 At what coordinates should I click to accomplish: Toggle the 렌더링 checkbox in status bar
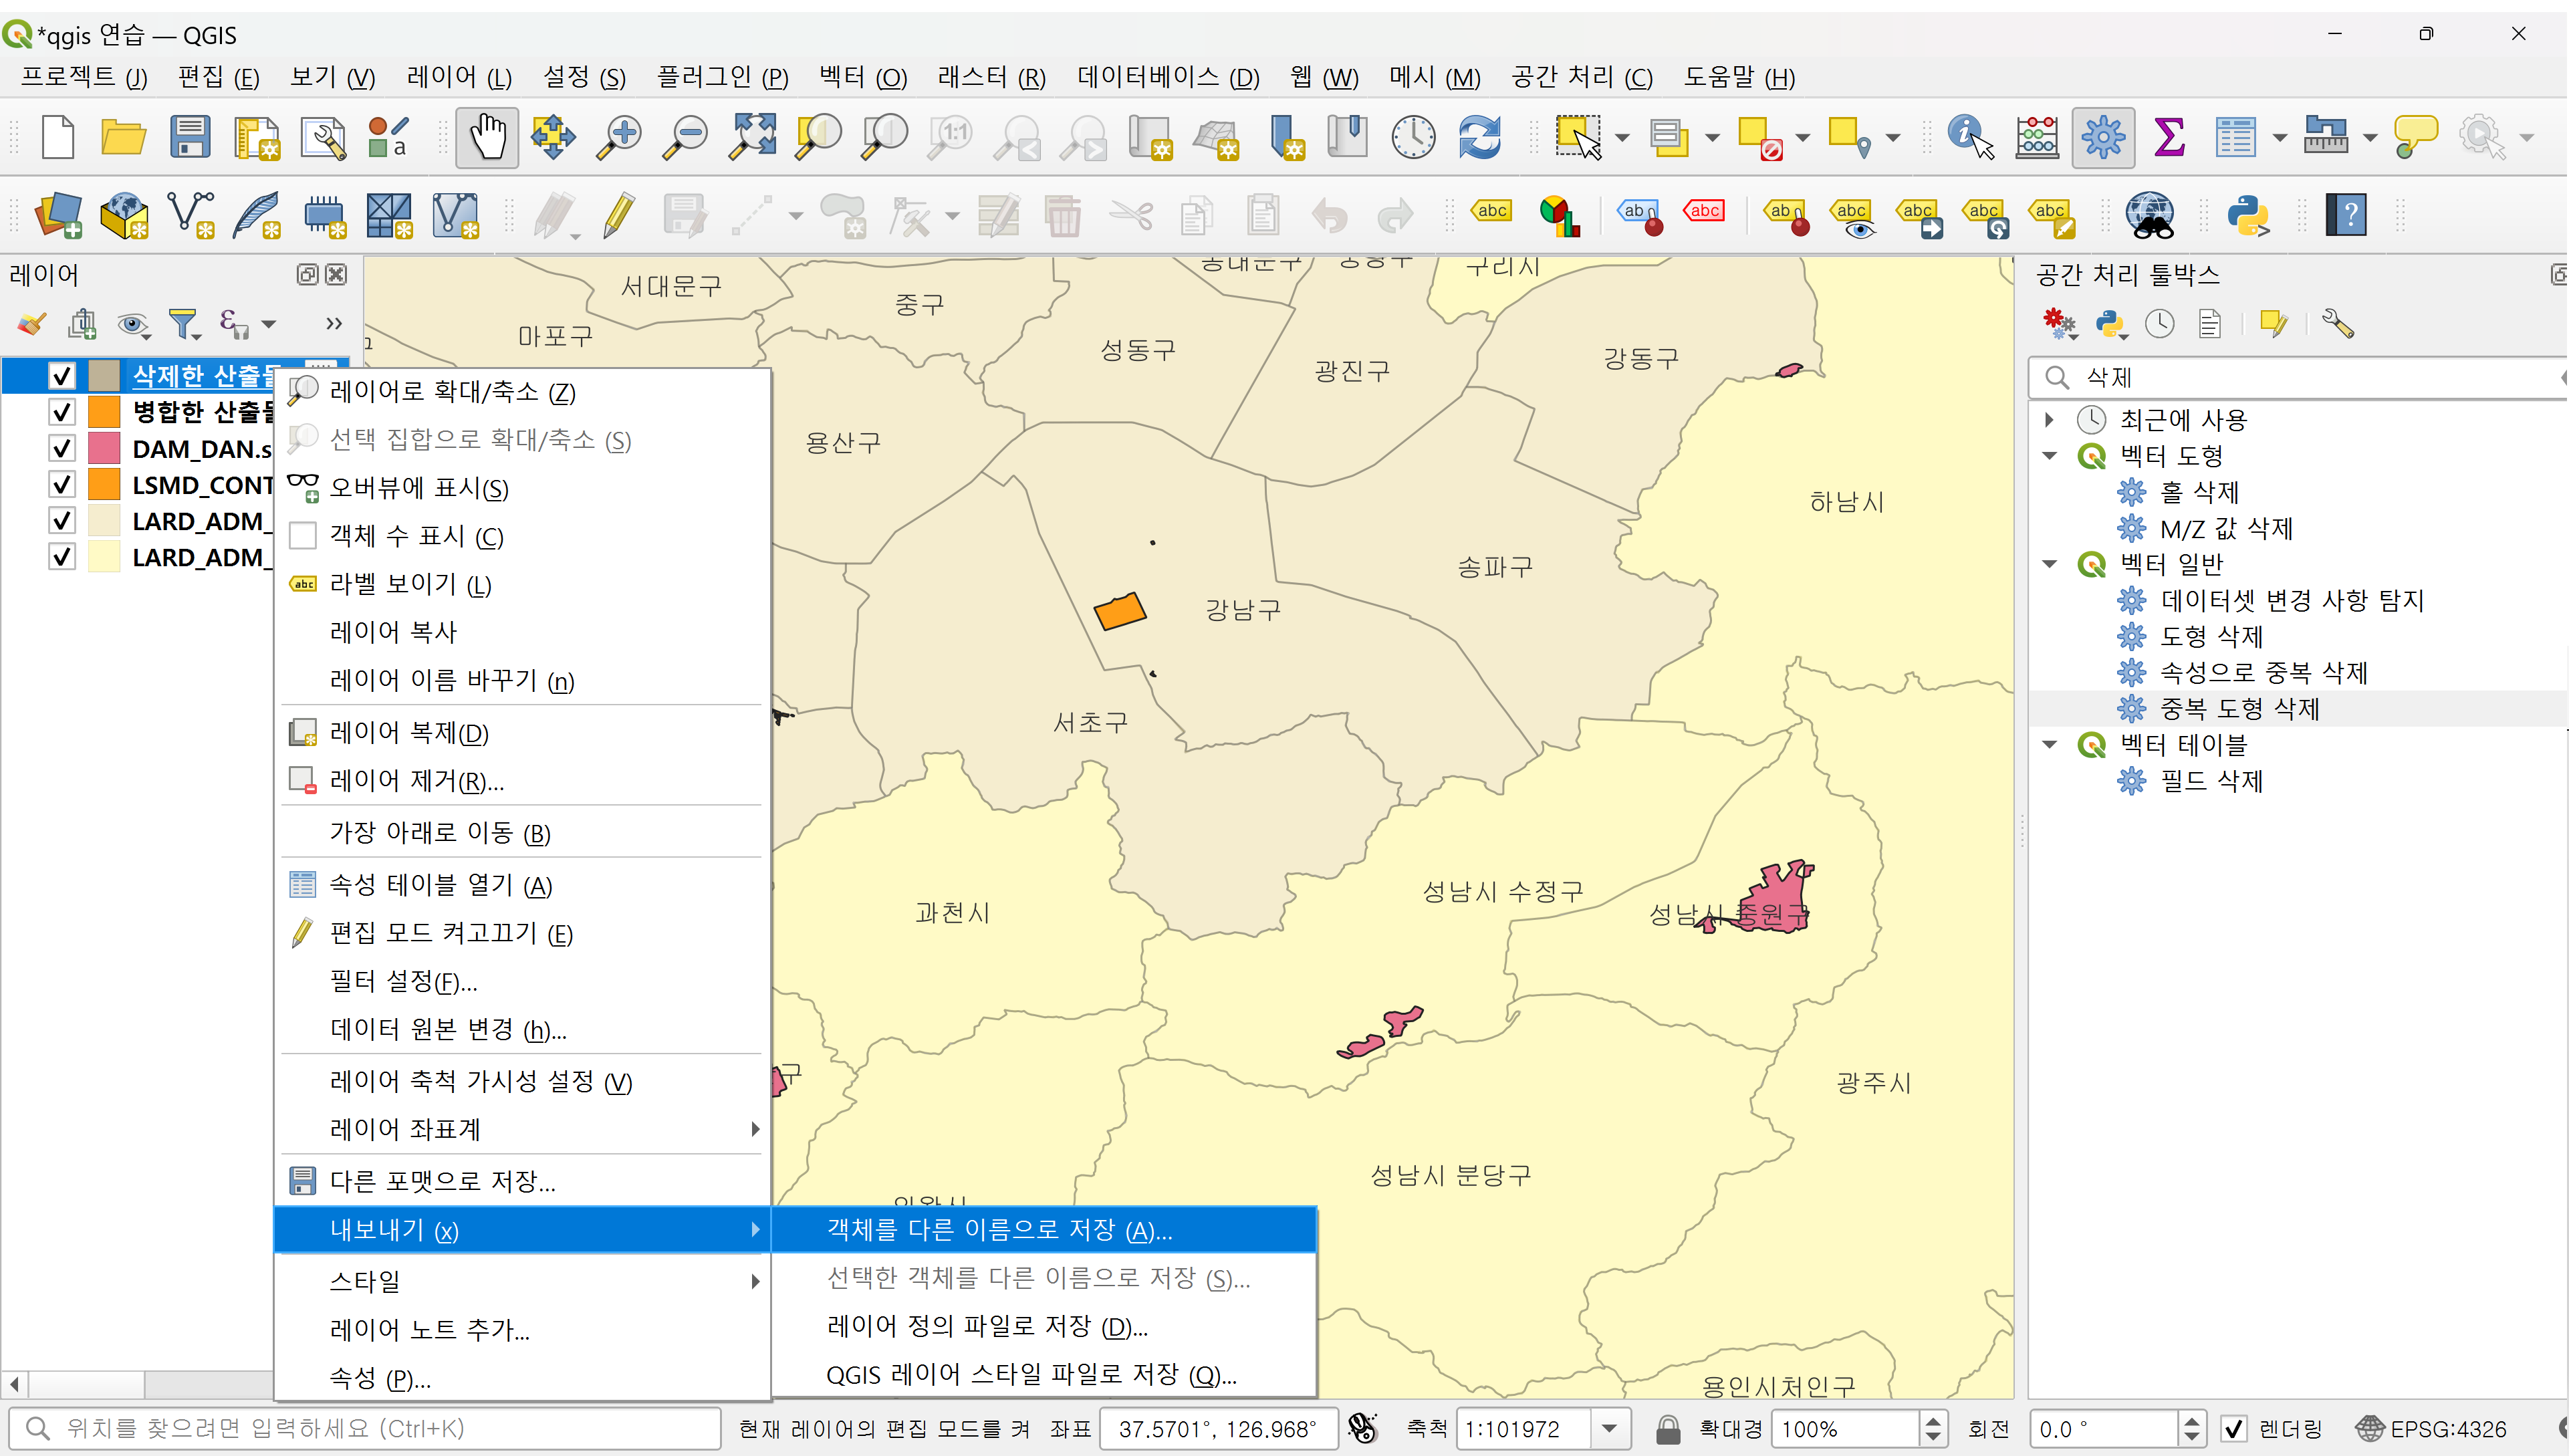pyautogui.click(x=2233, y=1429)
